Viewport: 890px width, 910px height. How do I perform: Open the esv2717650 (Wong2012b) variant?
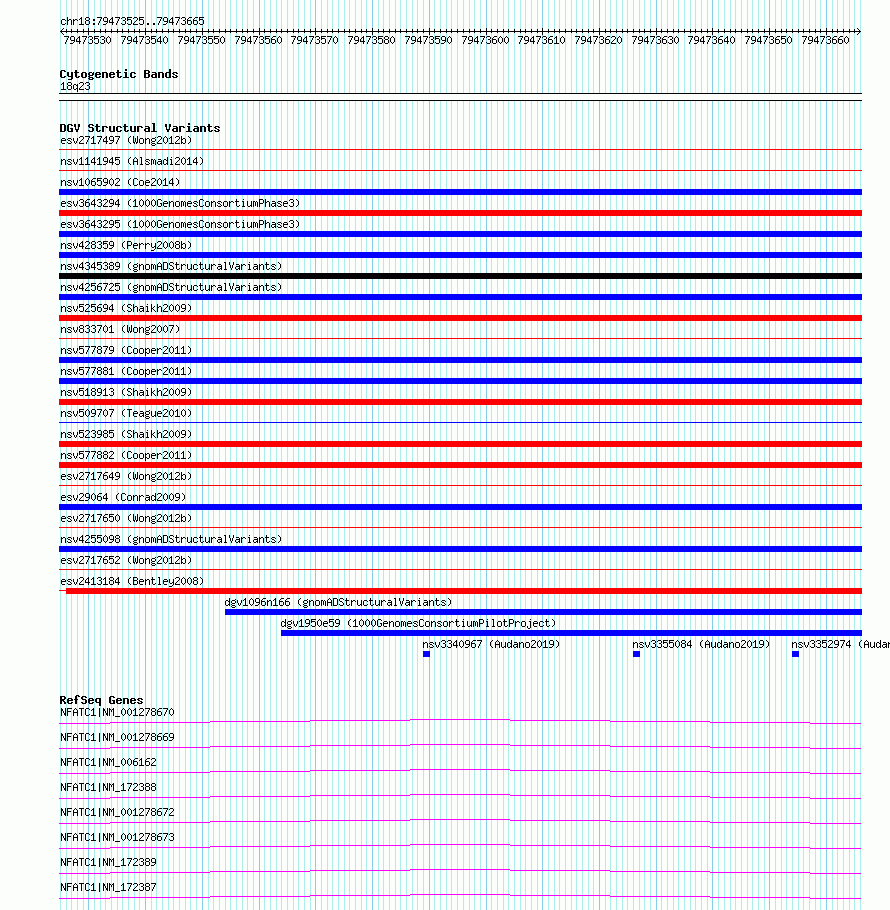point(126,518)
